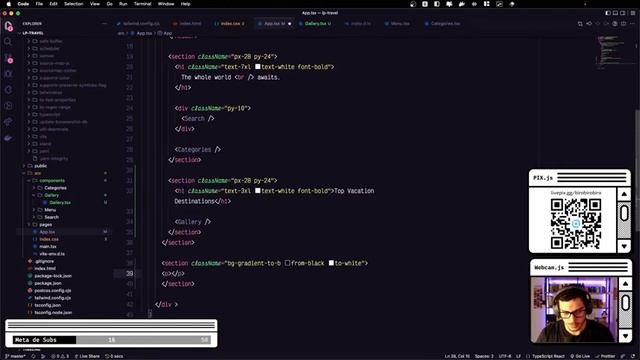Open the editor more actions ellipsis
The width and height of the screenshot is (640, 360).
(632, 24)
